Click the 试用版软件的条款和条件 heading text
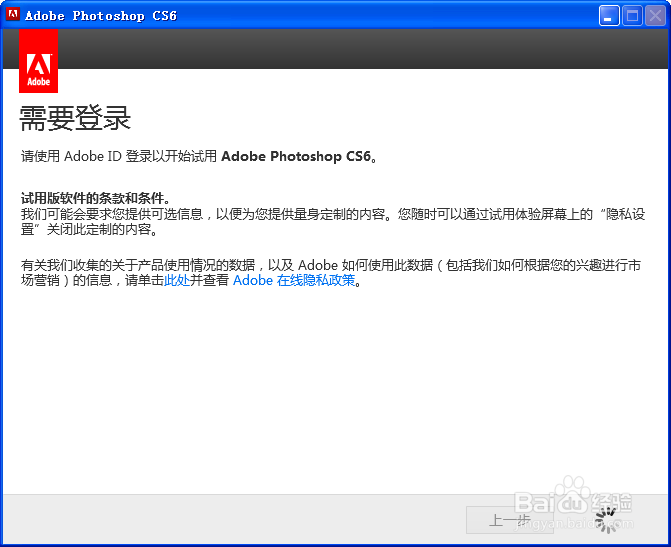The width and height of the screenshot is (671, 547). (96, 198)
